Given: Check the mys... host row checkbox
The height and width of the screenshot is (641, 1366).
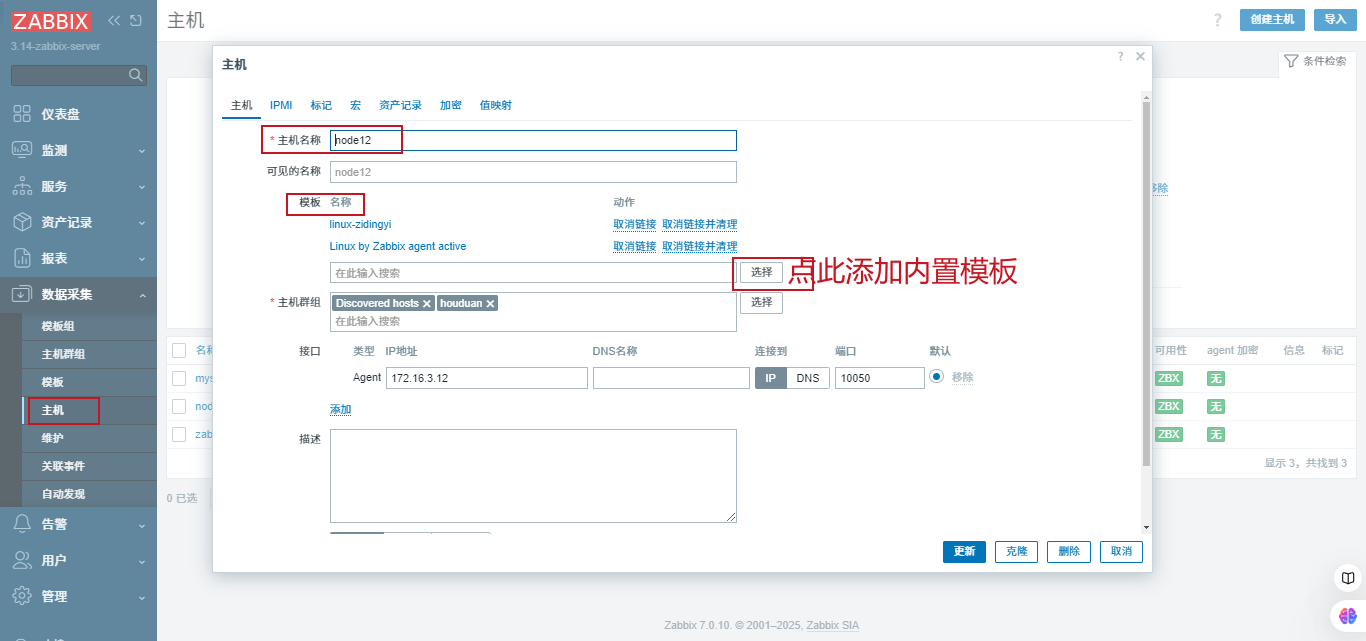Looking at the screenshot, I should 179,378.
